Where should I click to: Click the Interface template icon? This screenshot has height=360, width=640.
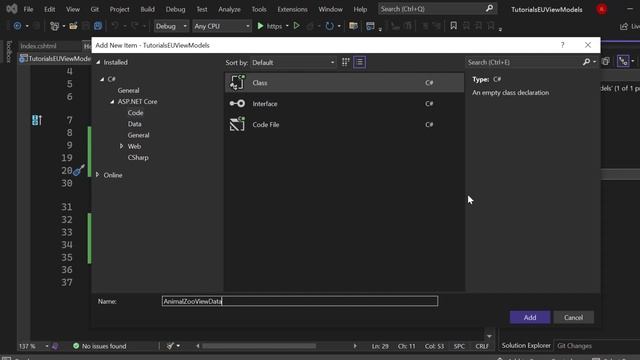[237, 104]
